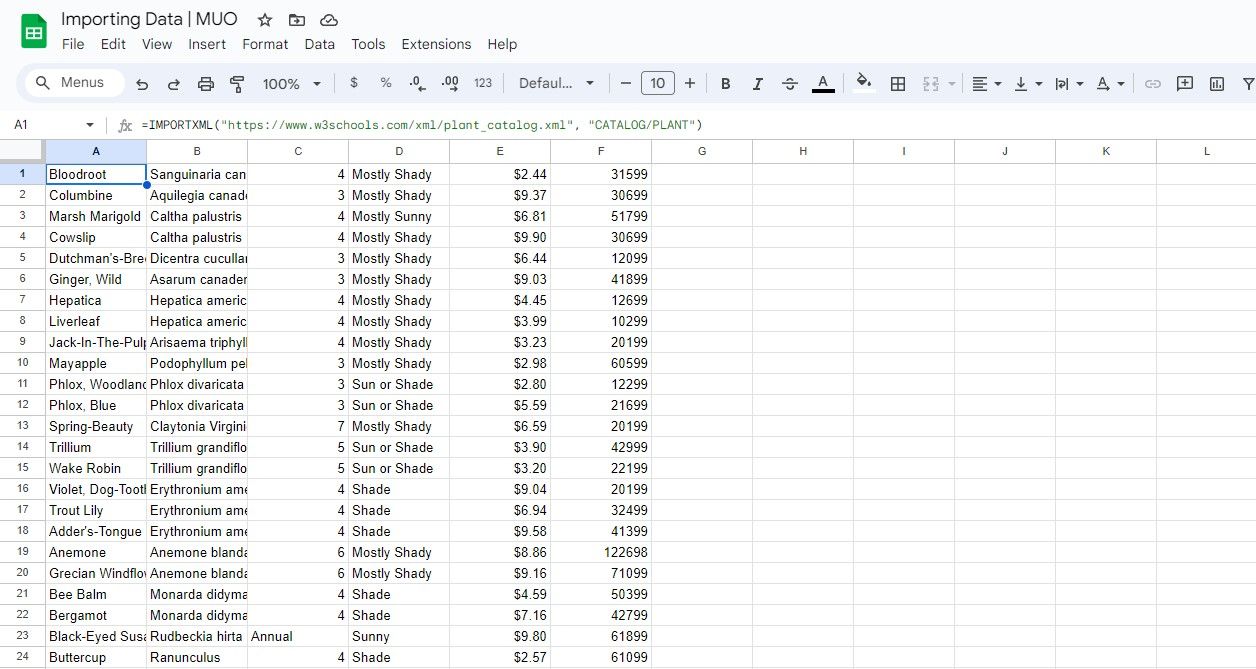Screen dimensions: 1256x669
Task: Click the Percent format icon
Action: 385,84
